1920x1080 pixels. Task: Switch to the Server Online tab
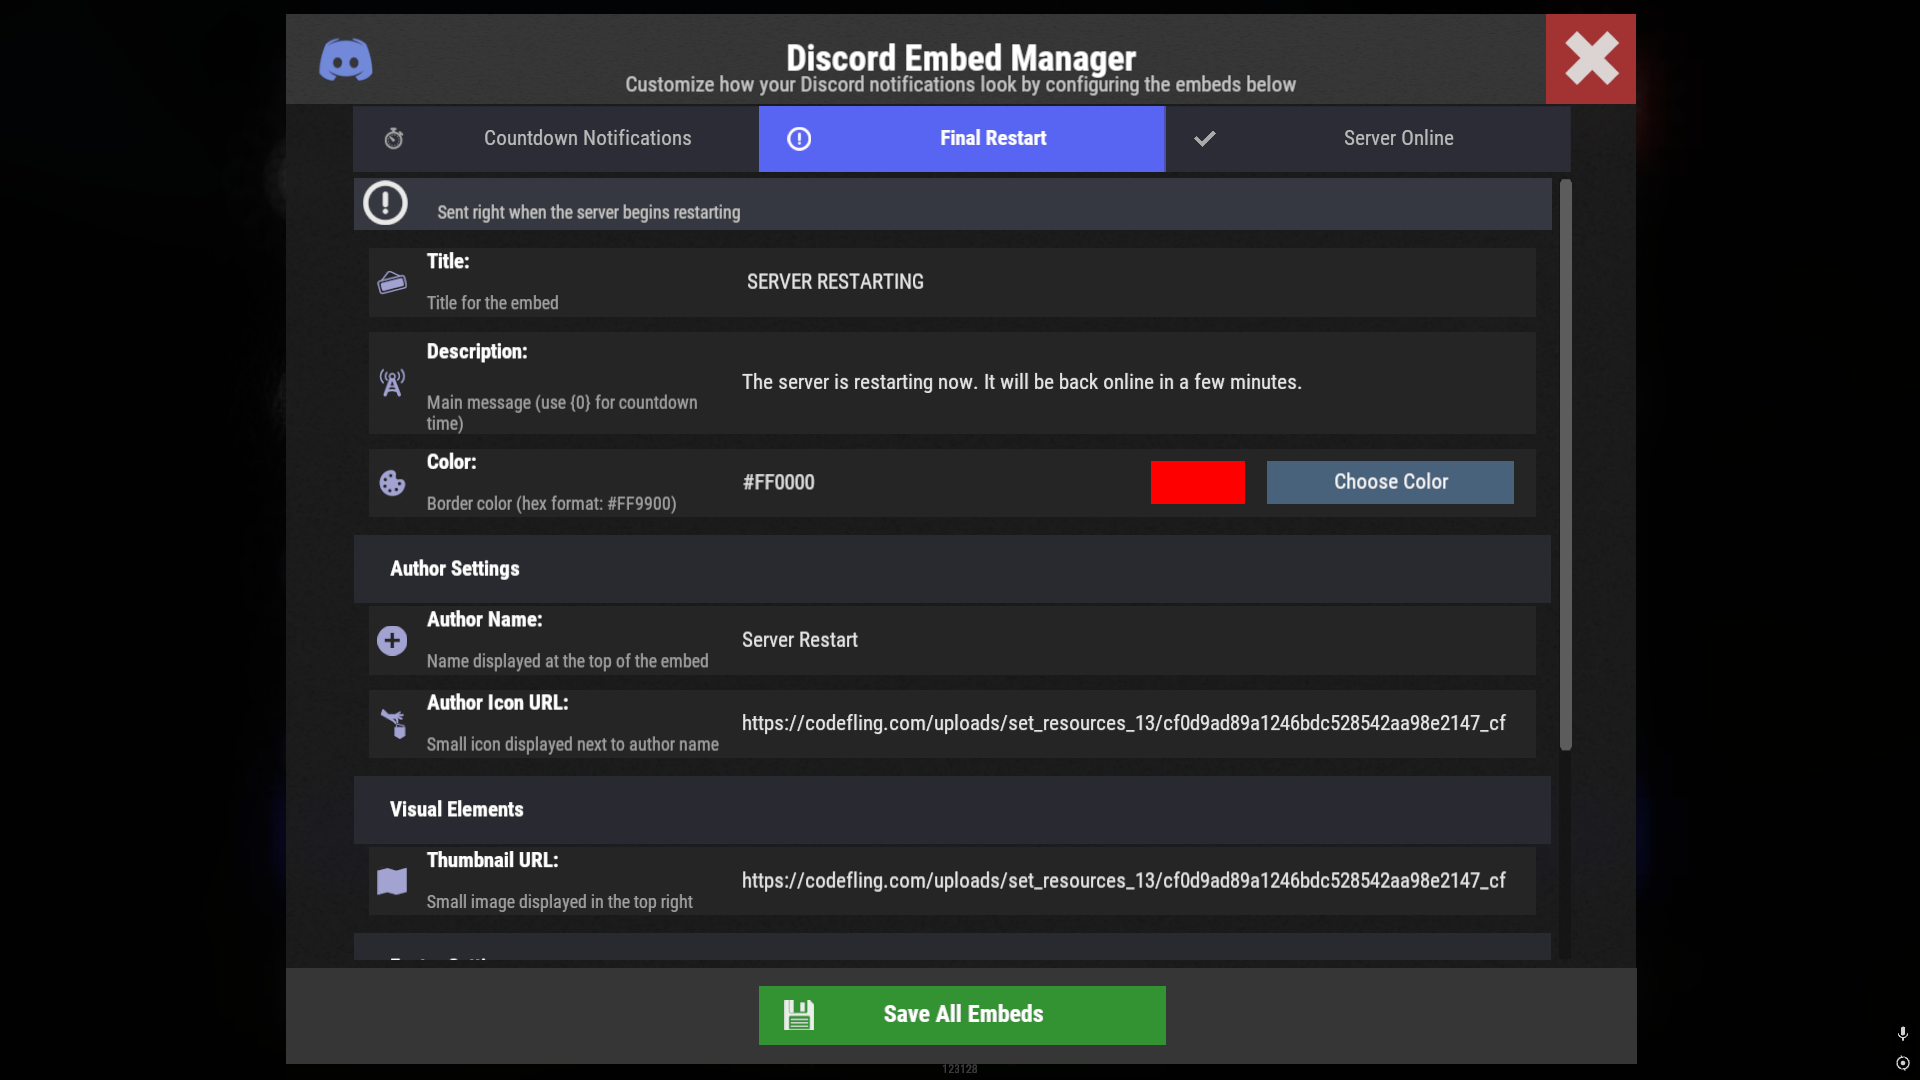[x=1368, y=139]
